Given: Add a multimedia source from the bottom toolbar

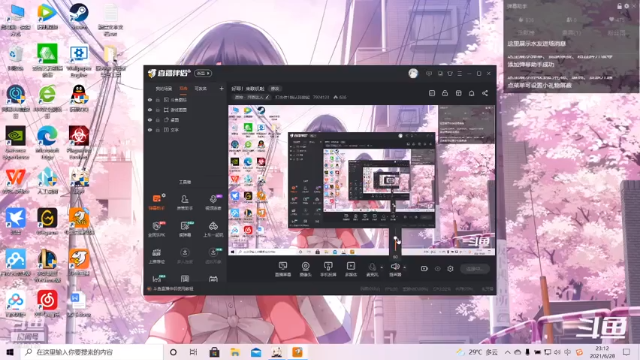Looking at the screenshot, I should (x=351, y=269).
